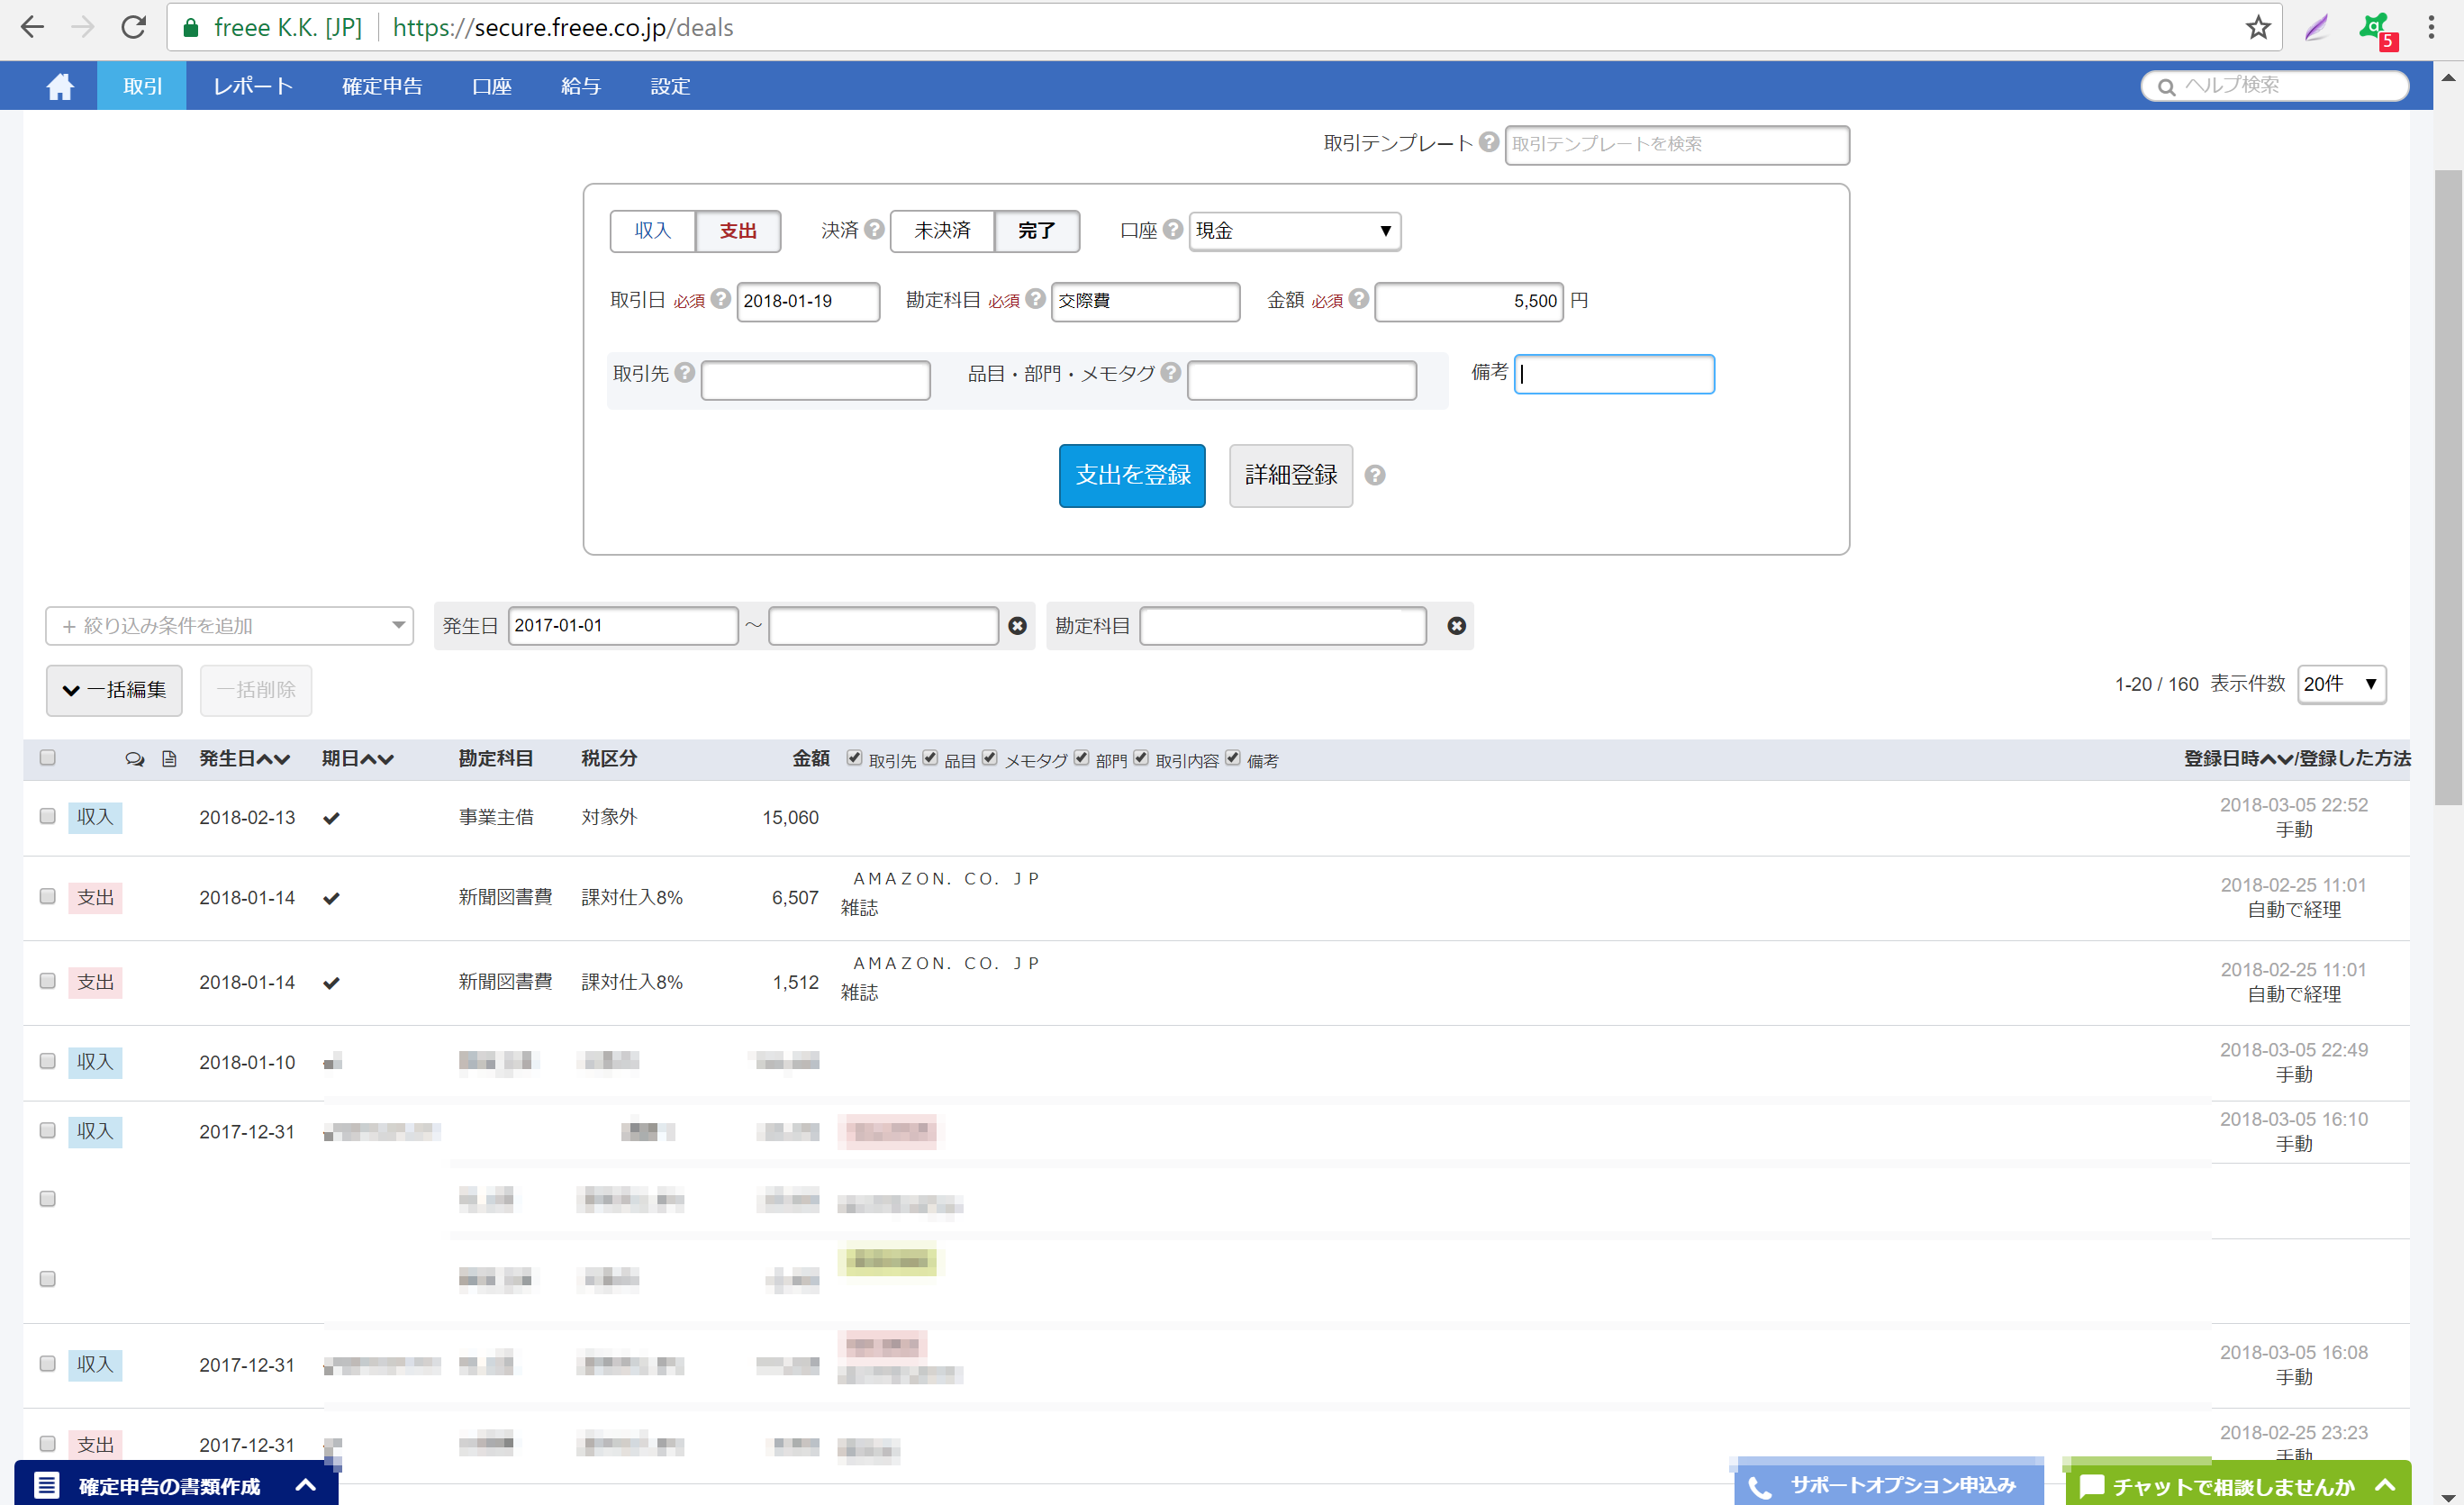Open the 取引 menu tab
Image resolution: width=2464 pixels, height=1505 pixels.
(142, 86)
